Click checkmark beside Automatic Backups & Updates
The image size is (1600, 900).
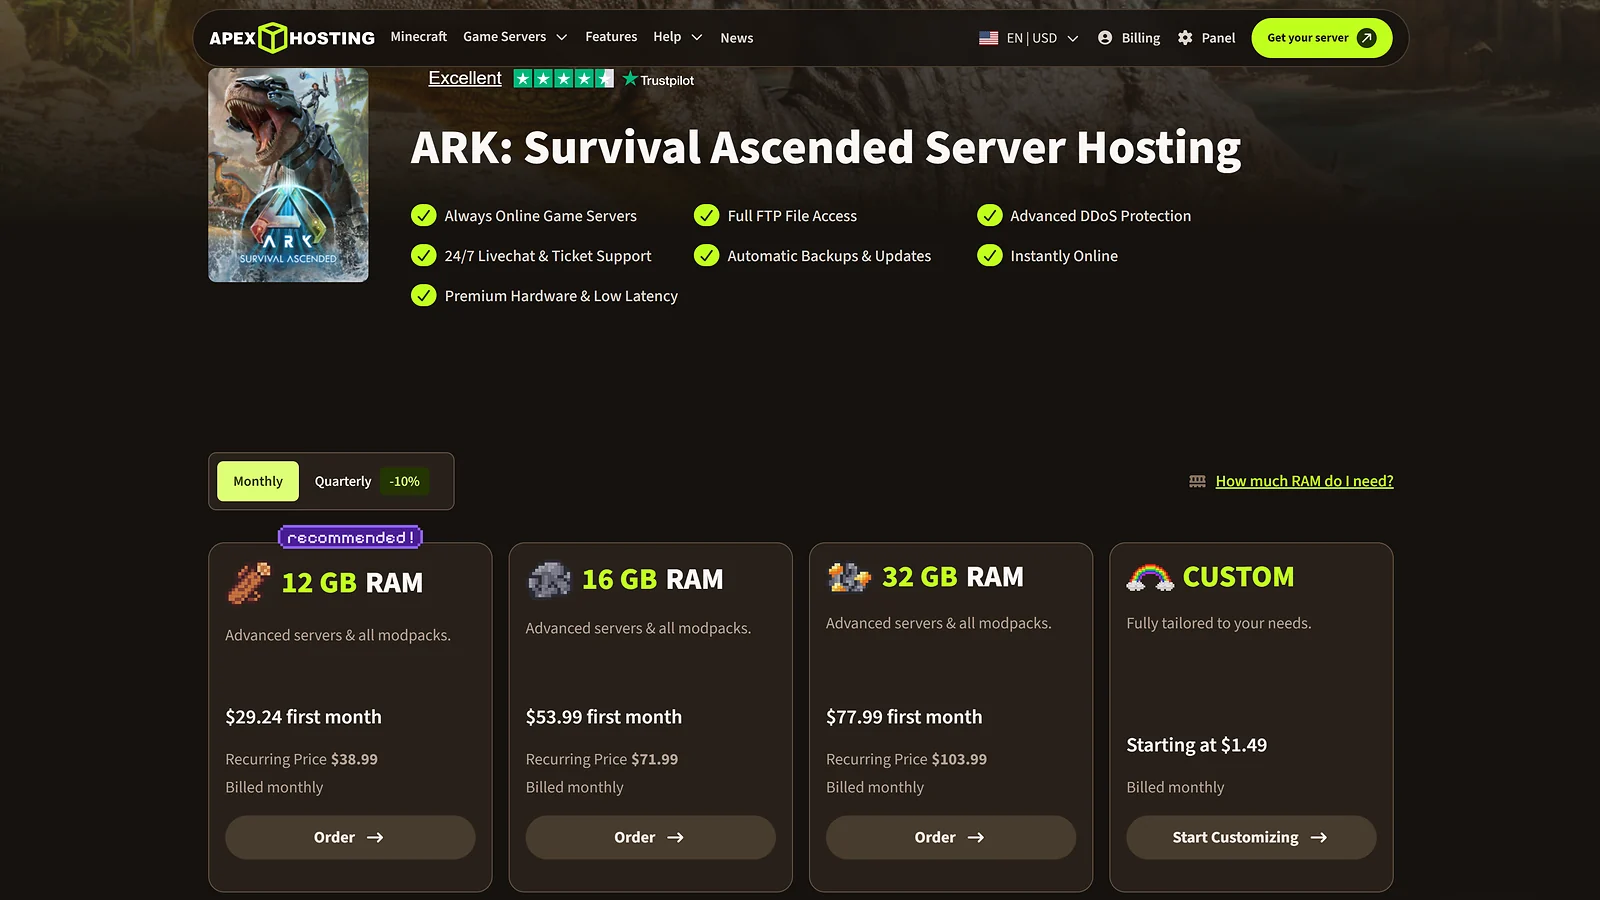click(707, 256)
